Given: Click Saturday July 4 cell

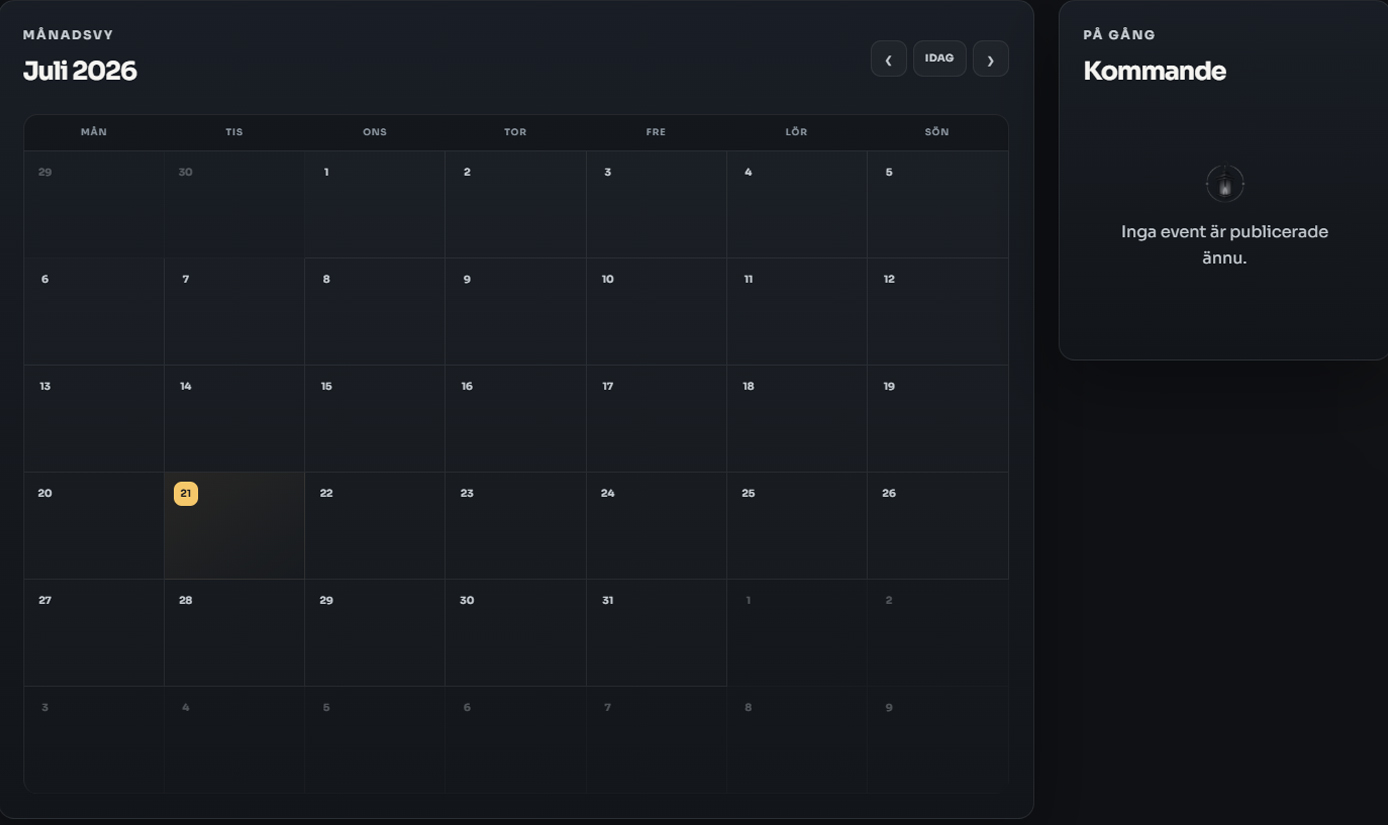Looking at the screenshot, I should click(797, 204).
